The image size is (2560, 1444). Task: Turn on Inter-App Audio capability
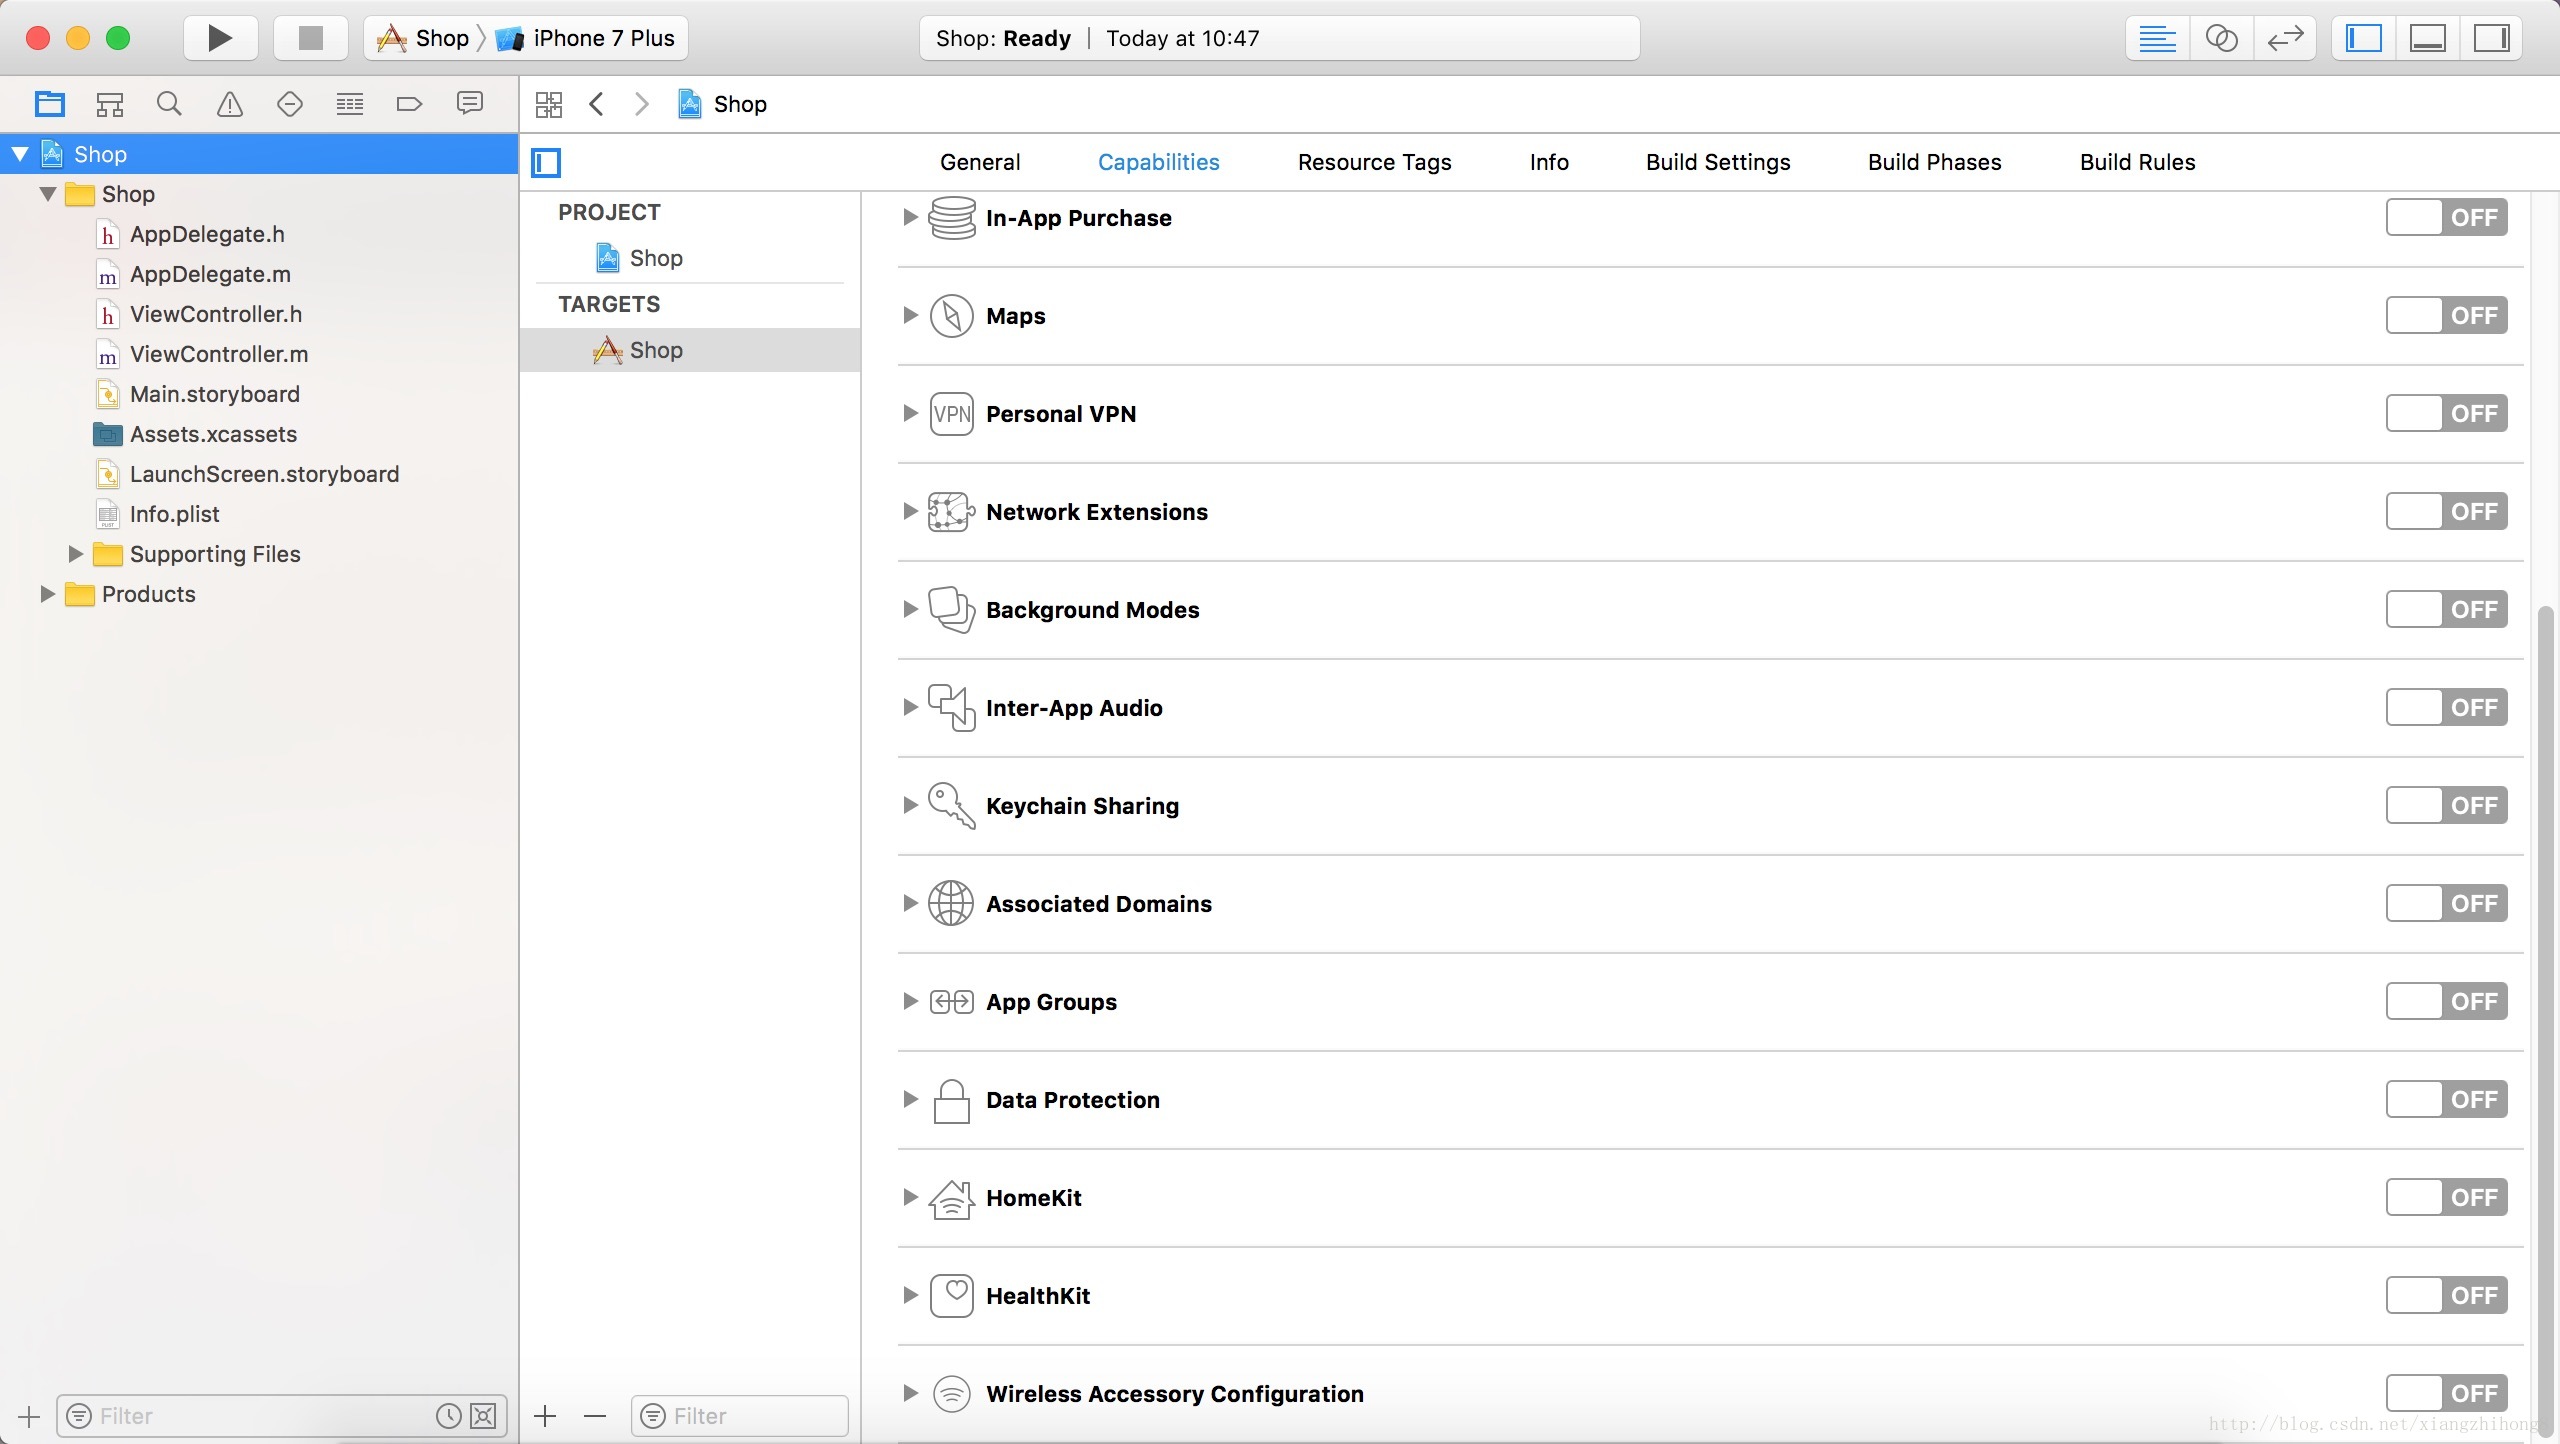[2446, 707]
